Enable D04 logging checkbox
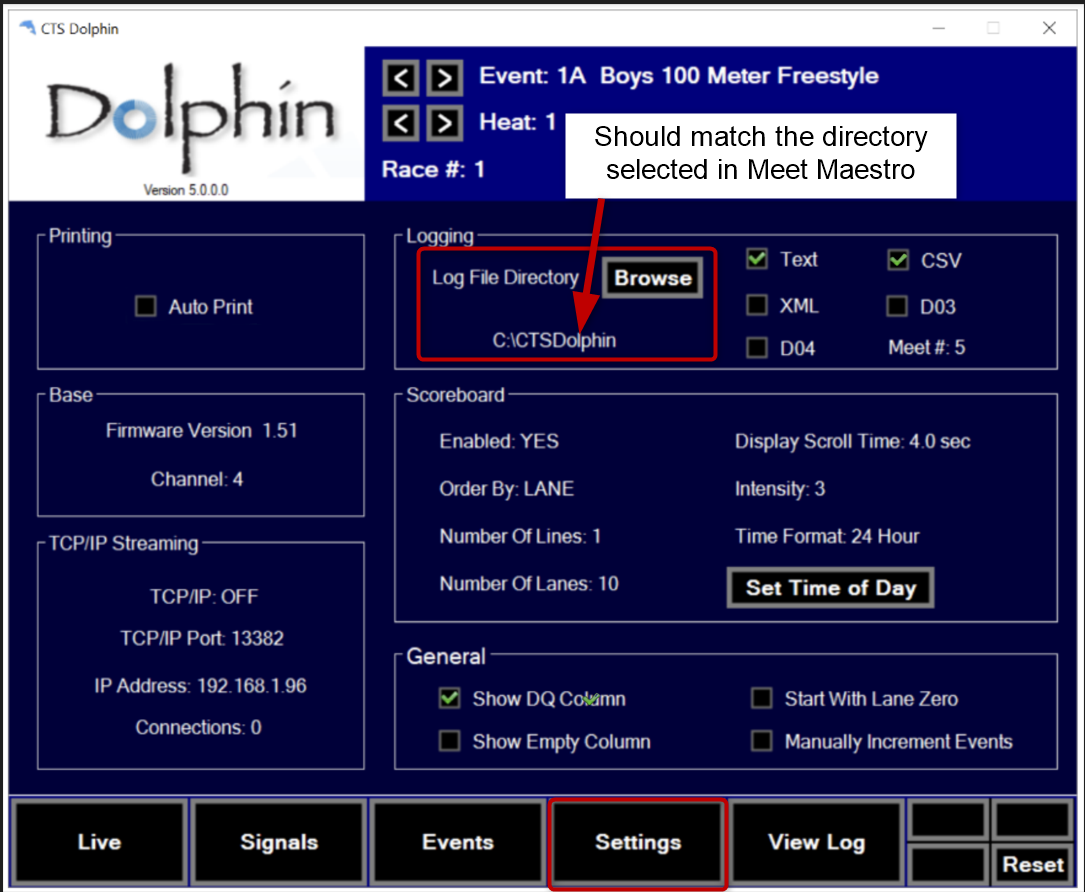 (x=757, y=347)
